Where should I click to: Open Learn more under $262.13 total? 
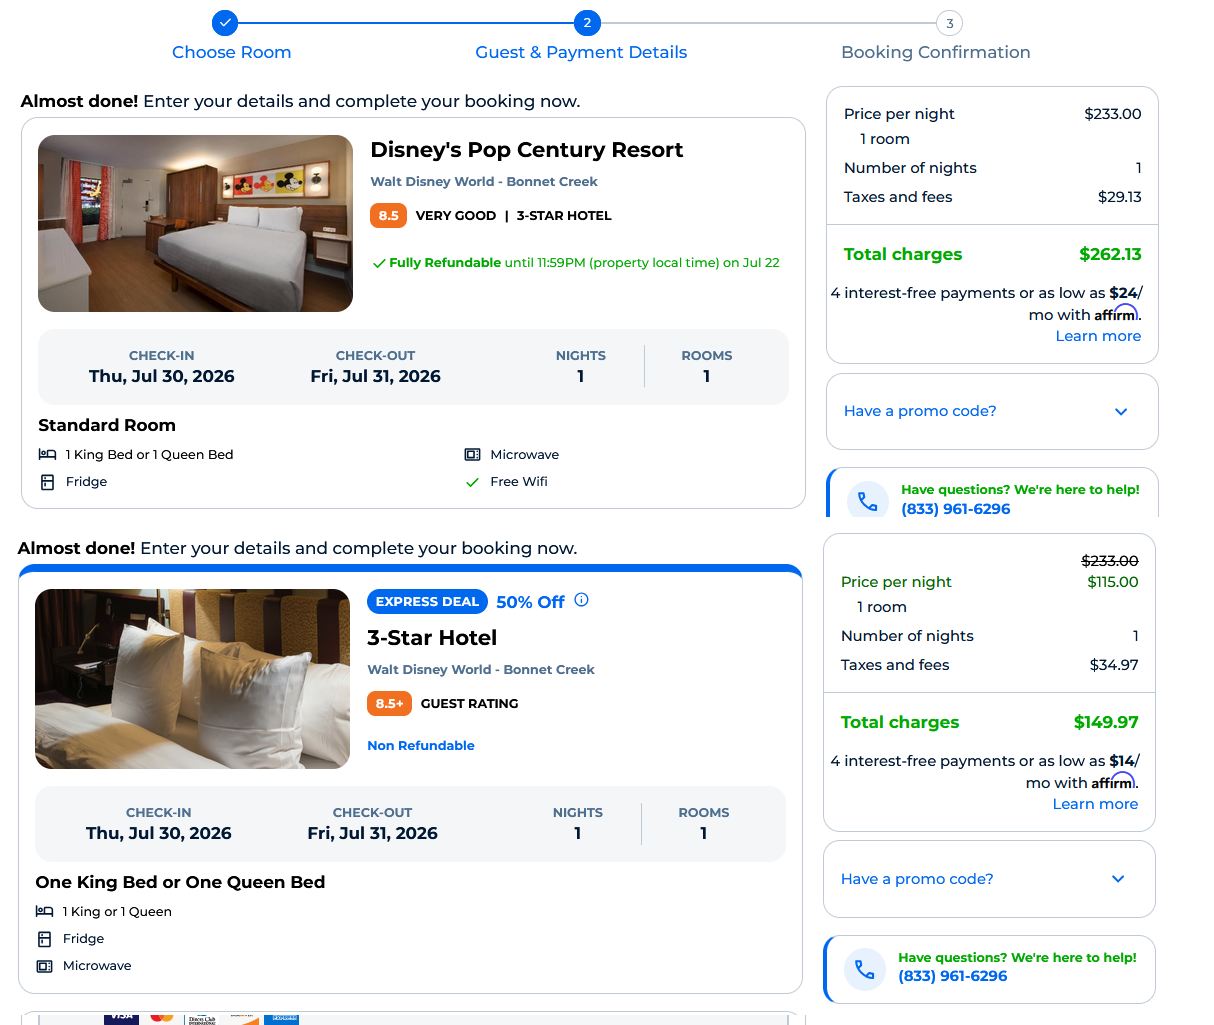pos(1098,336)
